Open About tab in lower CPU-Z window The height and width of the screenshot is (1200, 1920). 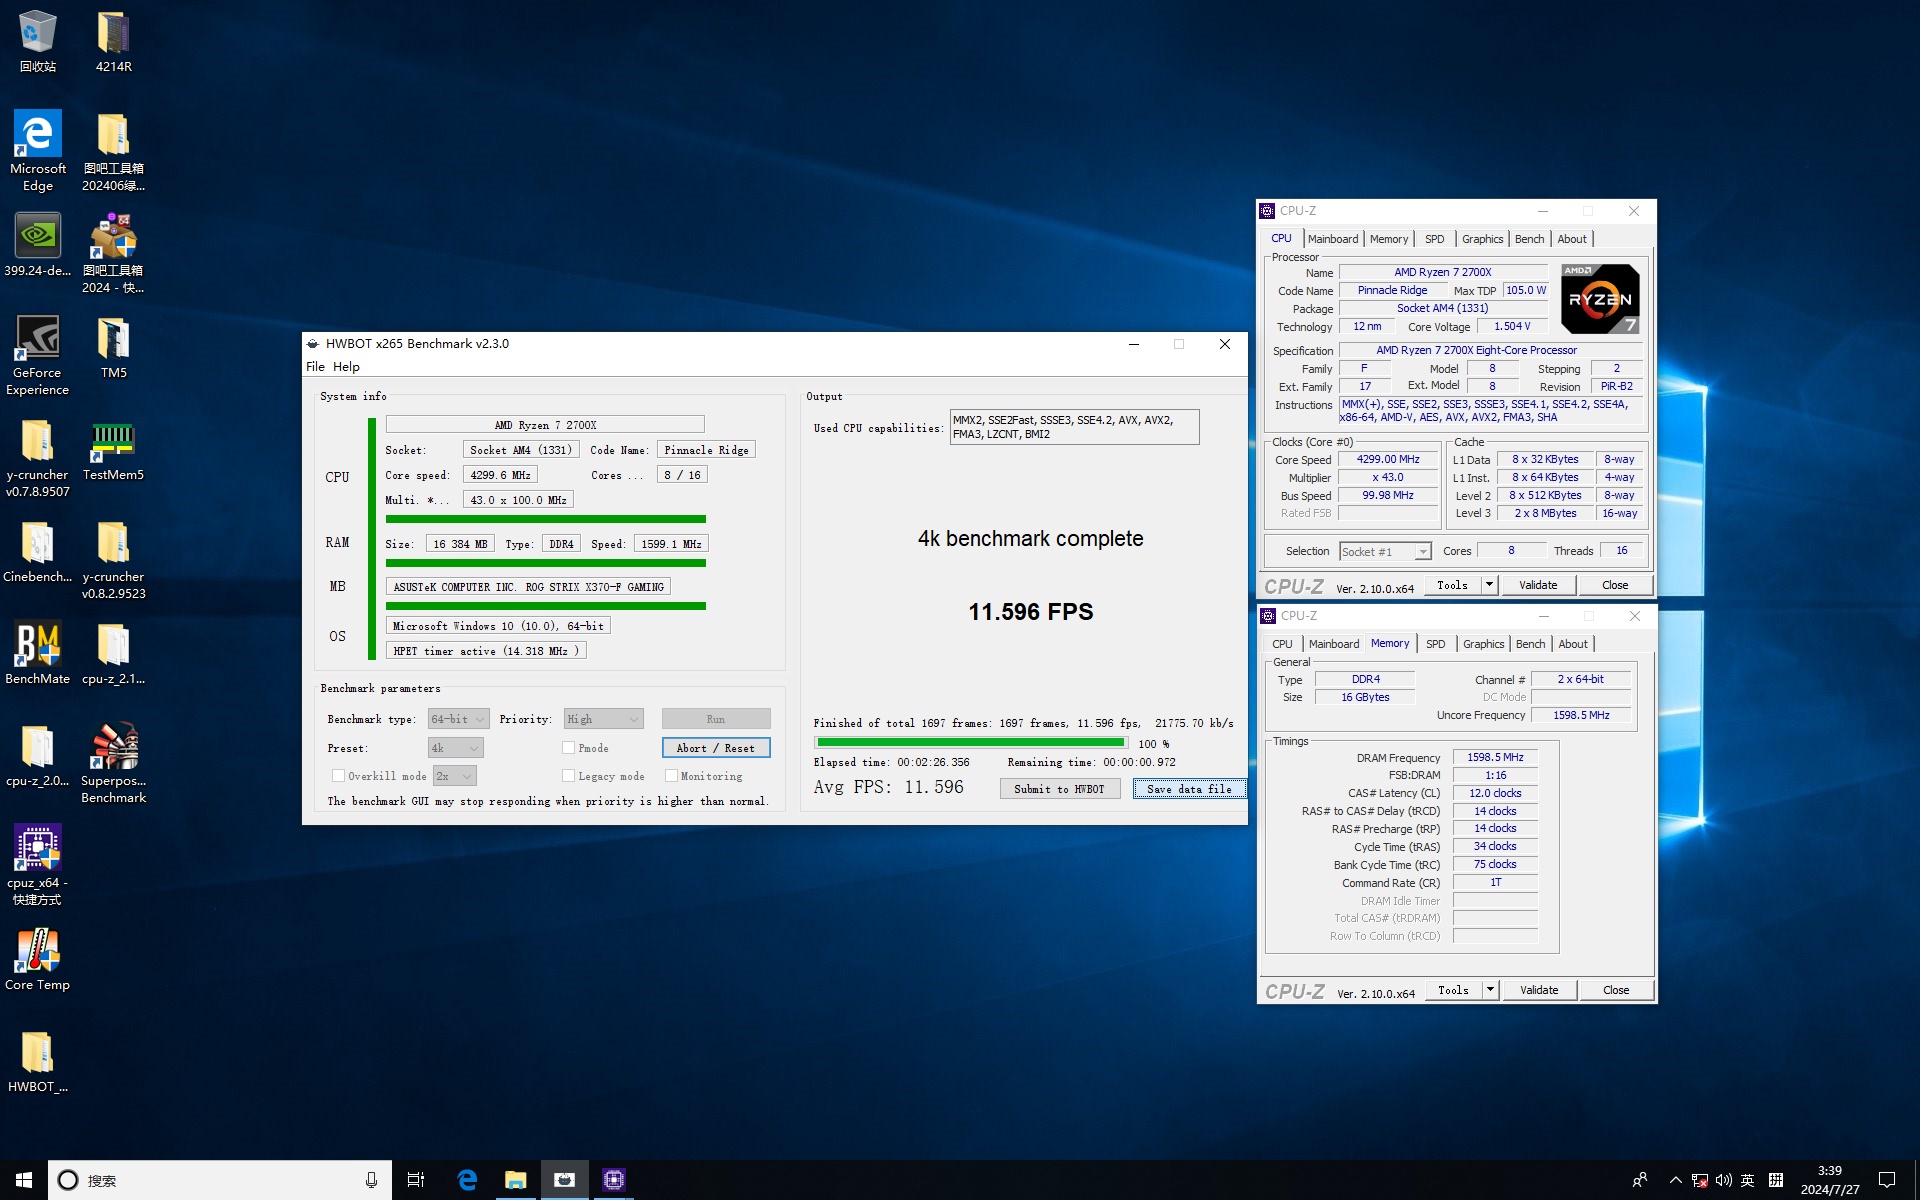(x=1572, y=644)
